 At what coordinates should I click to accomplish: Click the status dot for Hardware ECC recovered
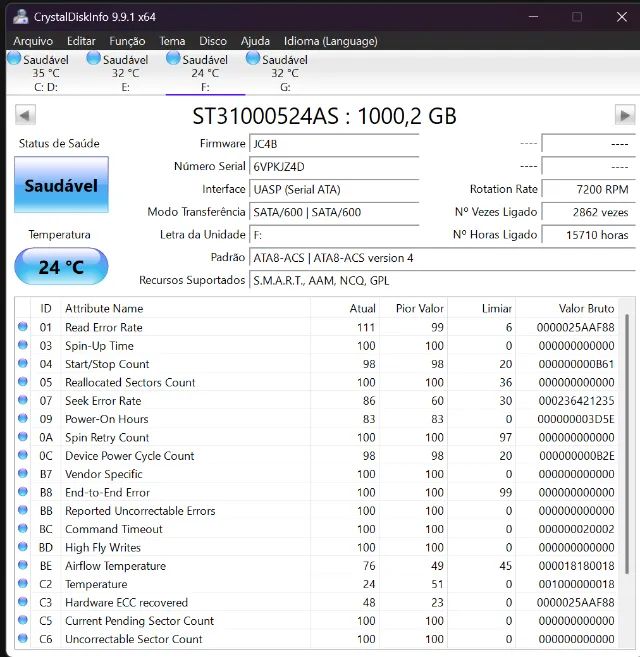point(23,602)
